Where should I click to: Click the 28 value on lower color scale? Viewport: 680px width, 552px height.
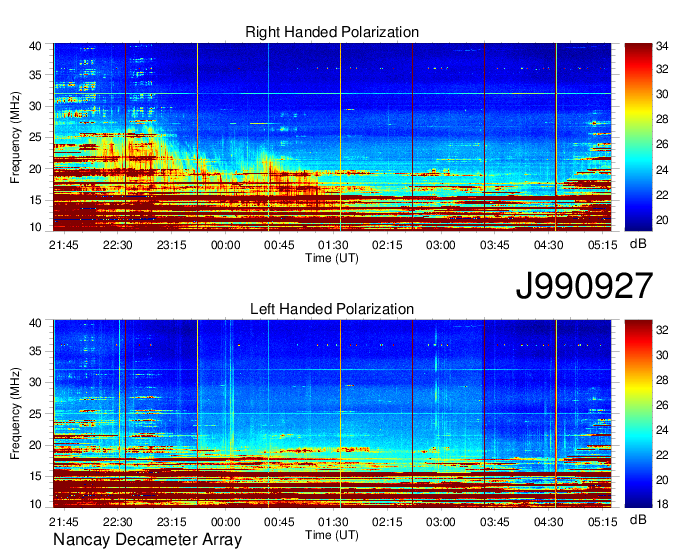(x=662, y=380)
